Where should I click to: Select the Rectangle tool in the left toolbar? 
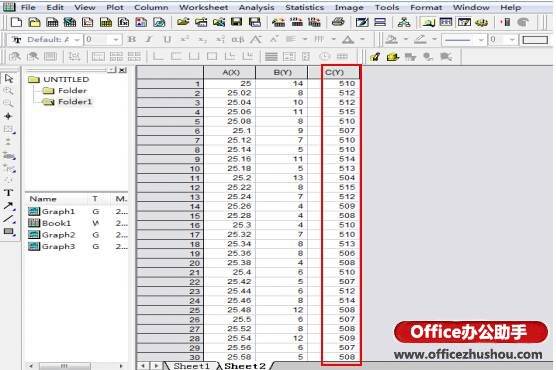9,232
